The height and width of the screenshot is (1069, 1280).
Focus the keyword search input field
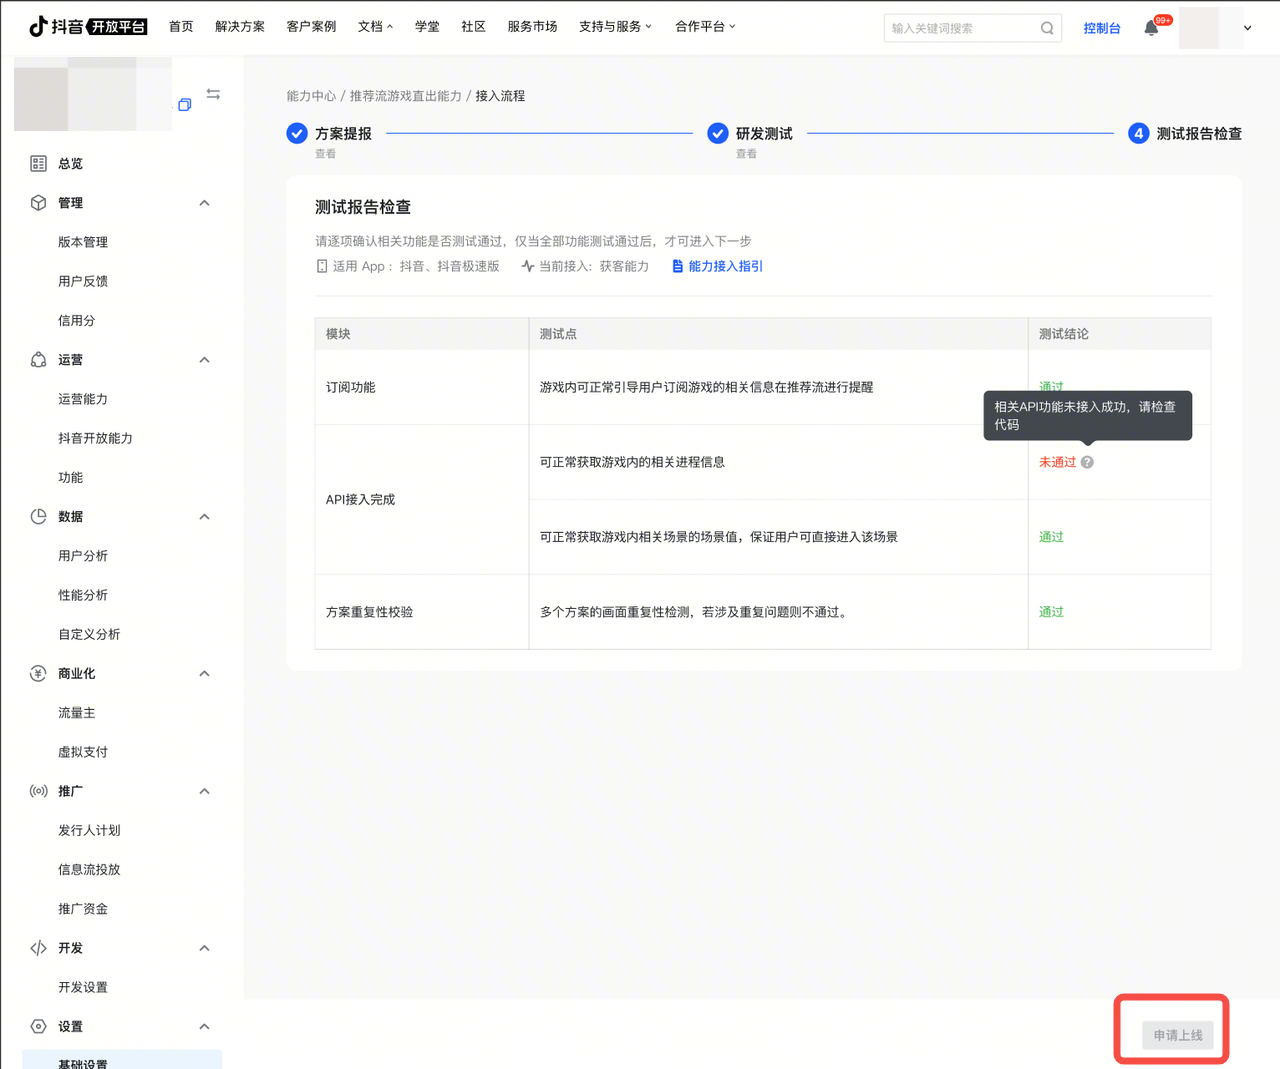[960, 28]
